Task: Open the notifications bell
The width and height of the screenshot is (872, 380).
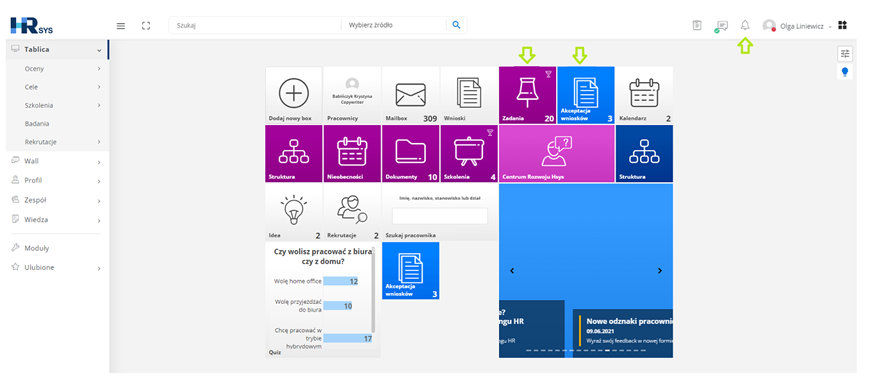Action: (x=745, y=25)
